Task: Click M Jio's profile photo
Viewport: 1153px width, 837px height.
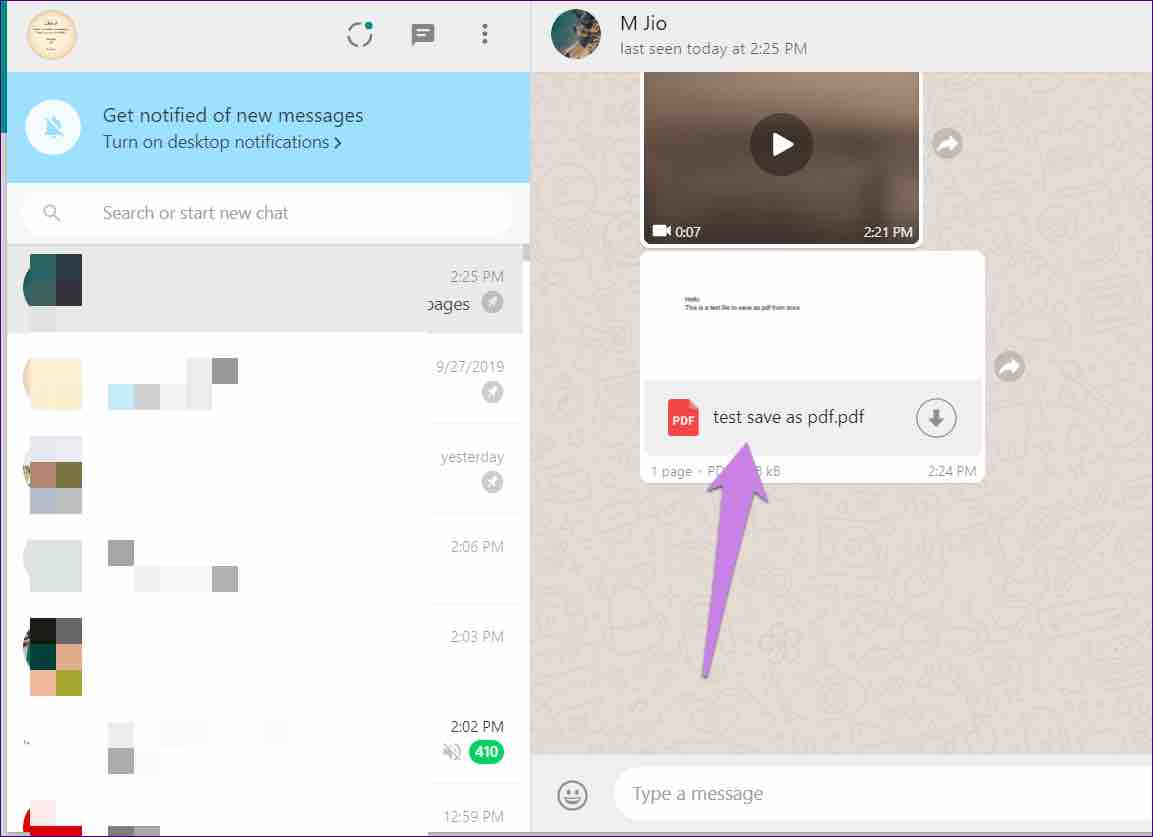Action: pos(576,34)
